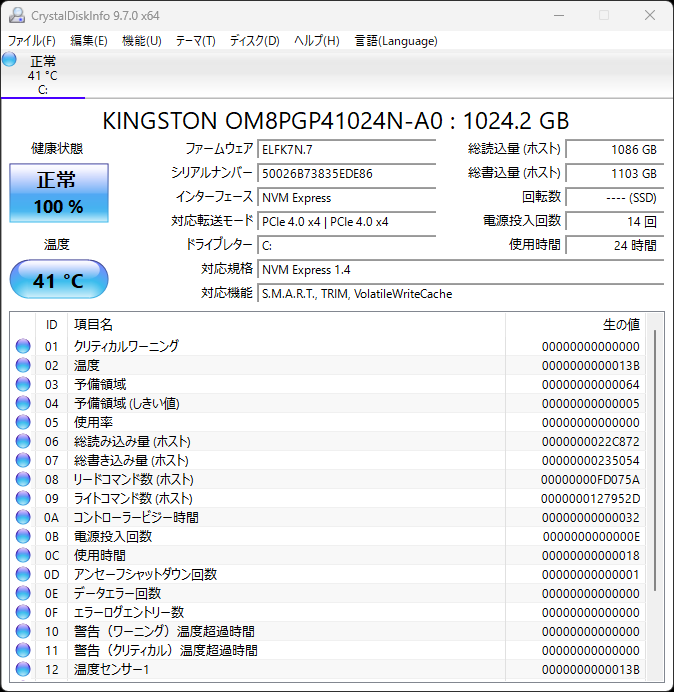
Task: Click raw value 000000000013B in 温度 row
Action: click(x=591, y=365)
